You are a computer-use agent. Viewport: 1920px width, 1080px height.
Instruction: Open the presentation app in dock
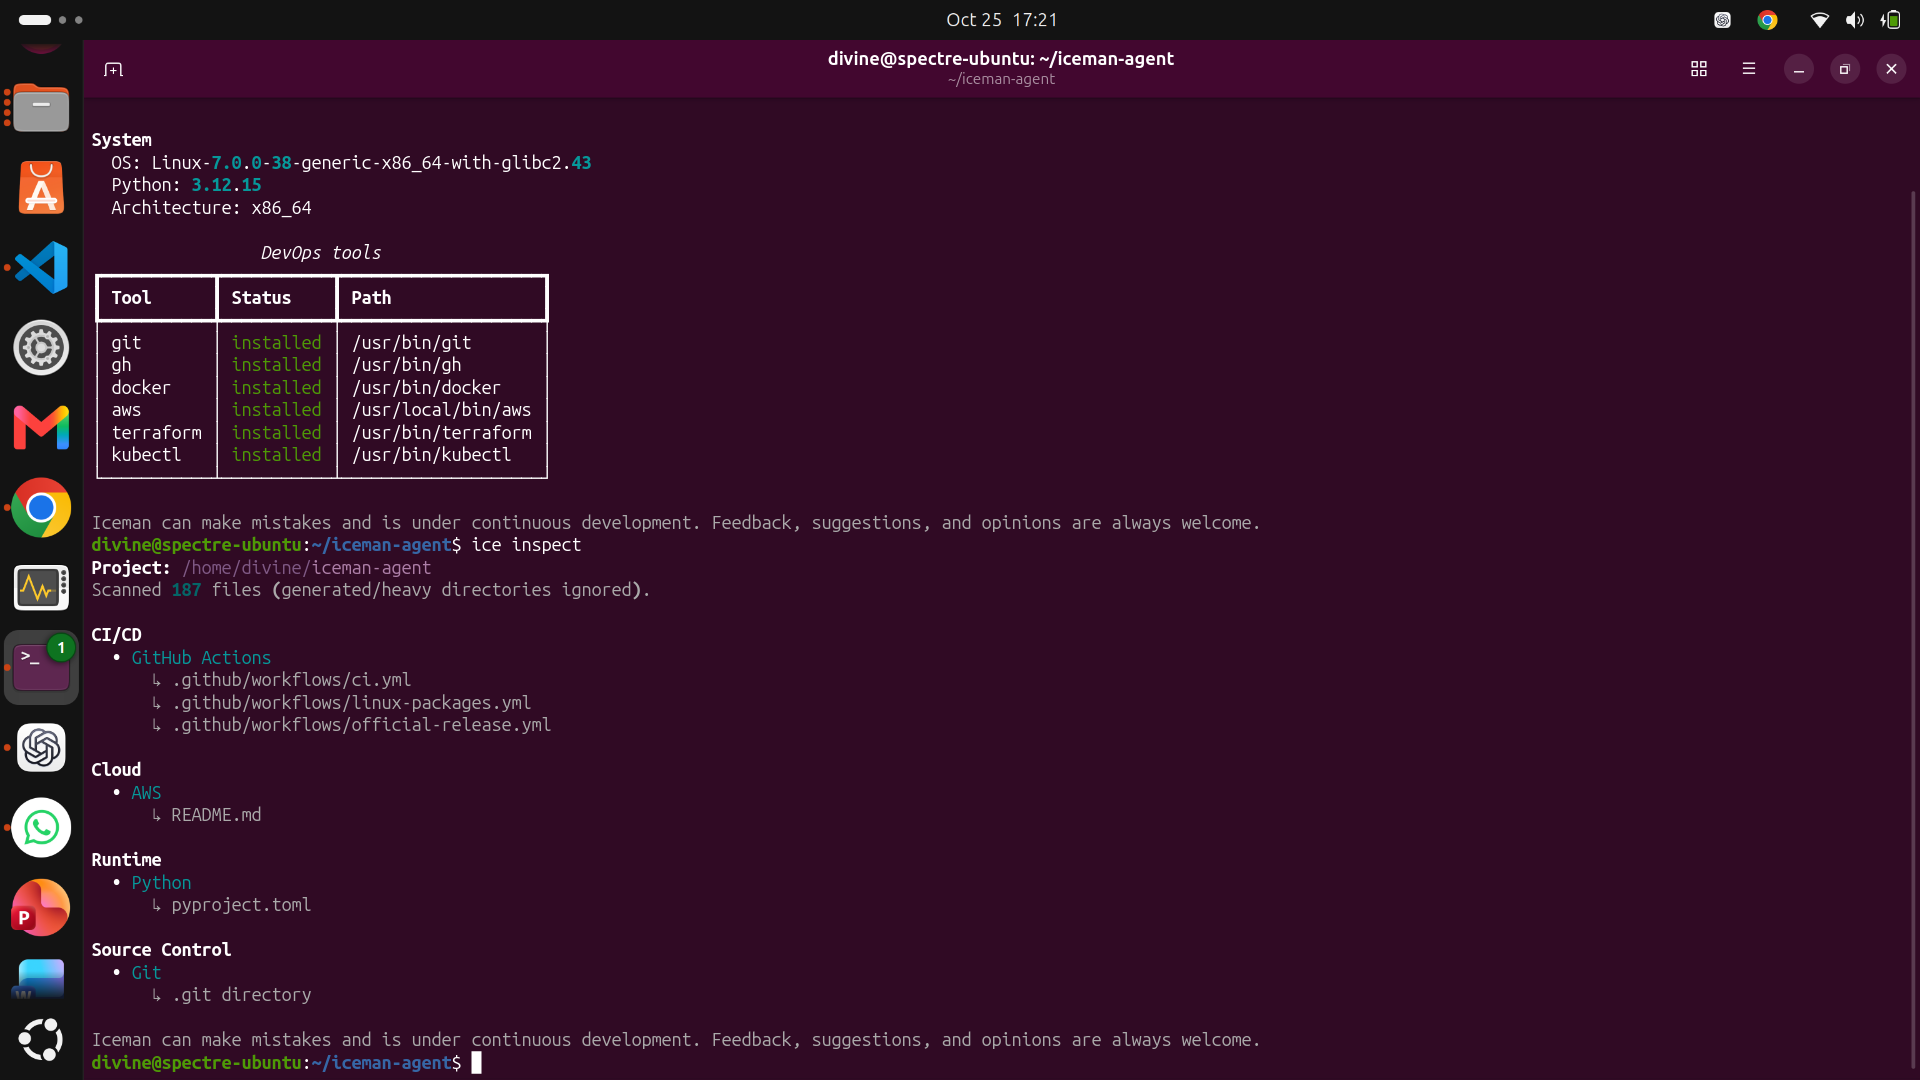41,908
